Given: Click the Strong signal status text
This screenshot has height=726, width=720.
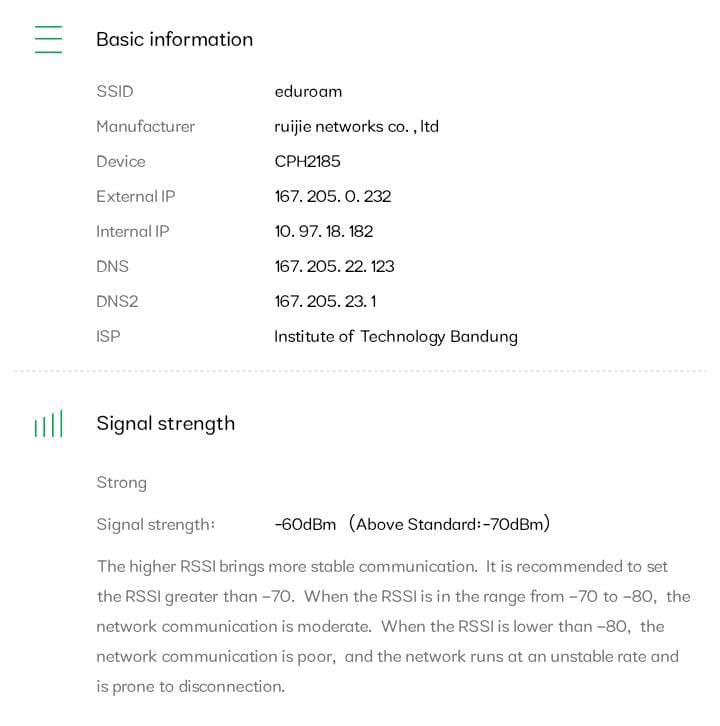Looking at the screenshot, I should 121,482.
